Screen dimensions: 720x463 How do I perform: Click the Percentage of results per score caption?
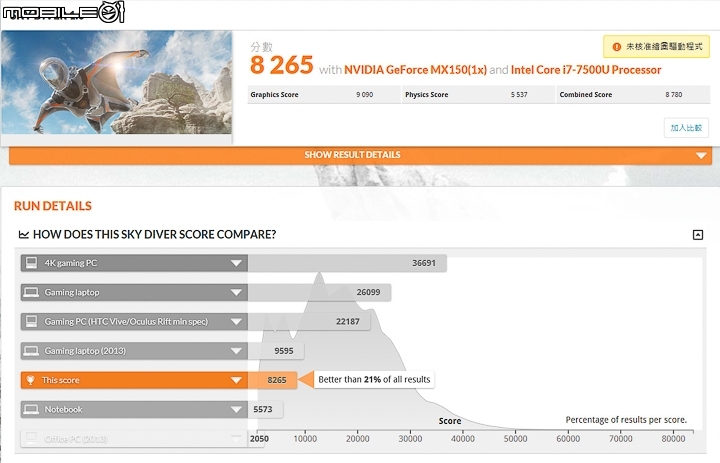tap(626, 420)
